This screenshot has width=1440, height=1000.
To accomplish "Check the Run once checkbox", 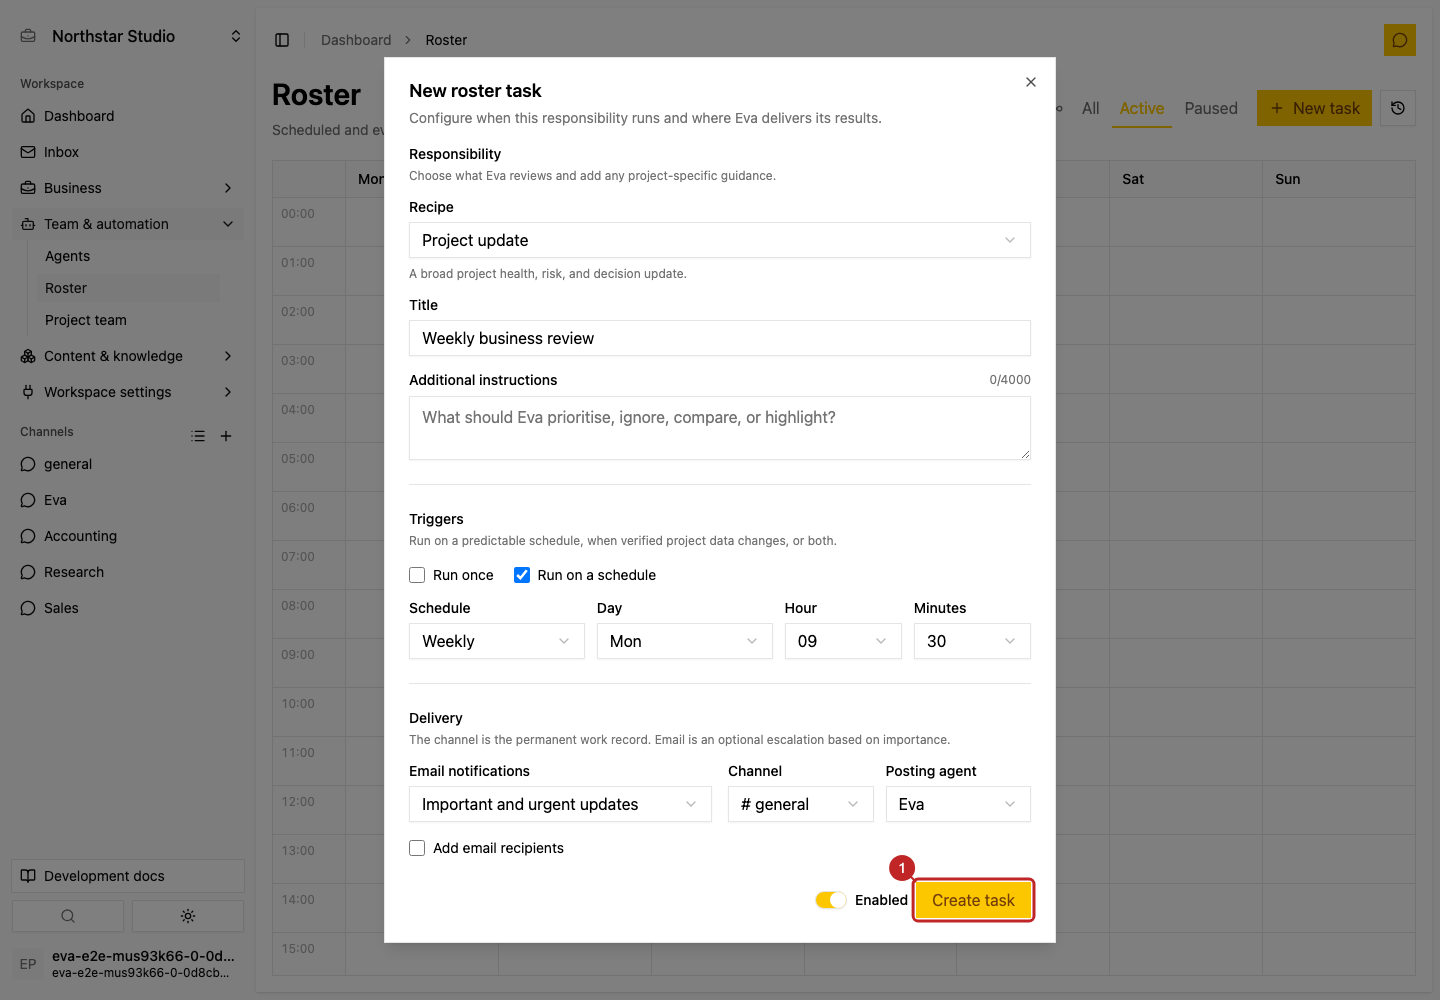I will (417, 575).
